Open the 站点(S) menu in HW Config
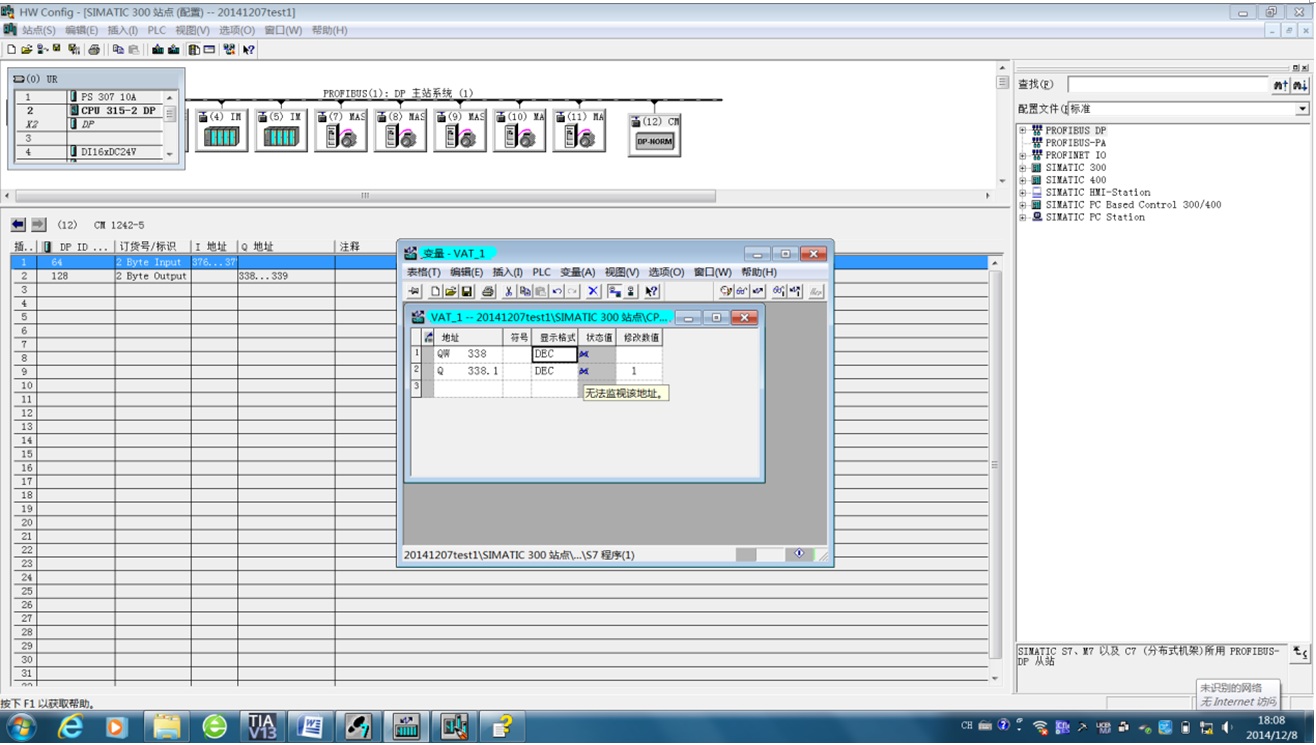The image size is (1316, 745). [39, 30]
